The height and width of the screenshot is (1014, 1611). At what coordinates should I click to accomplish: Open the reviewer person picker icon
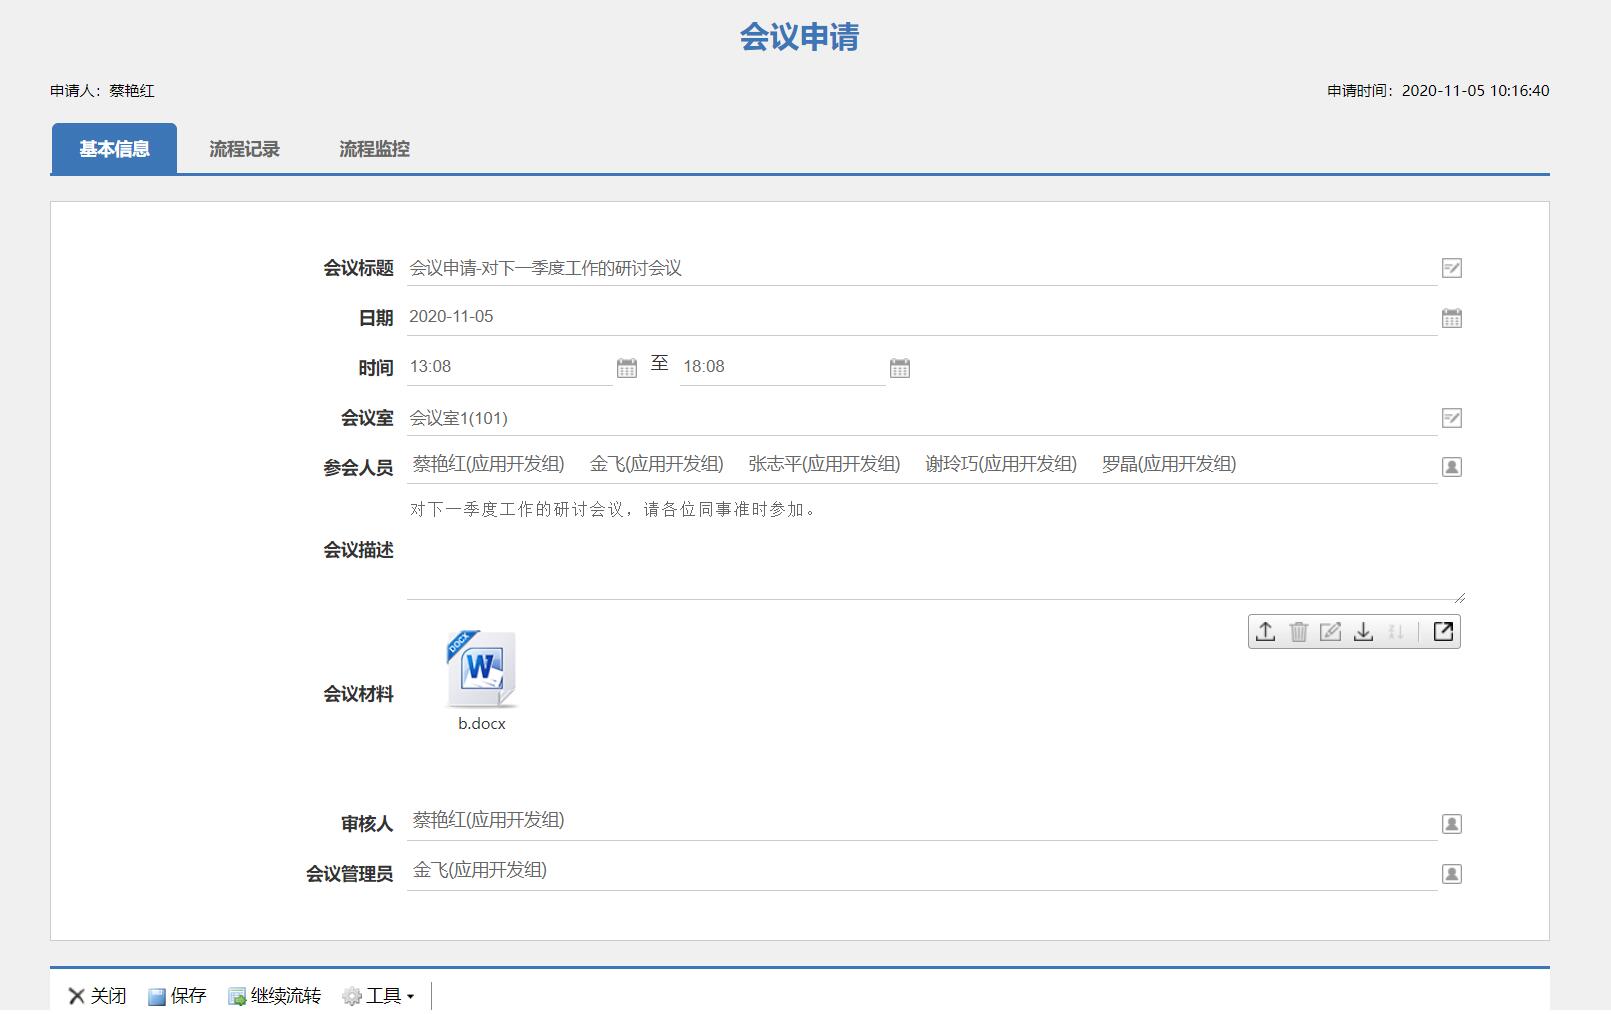1451,824
